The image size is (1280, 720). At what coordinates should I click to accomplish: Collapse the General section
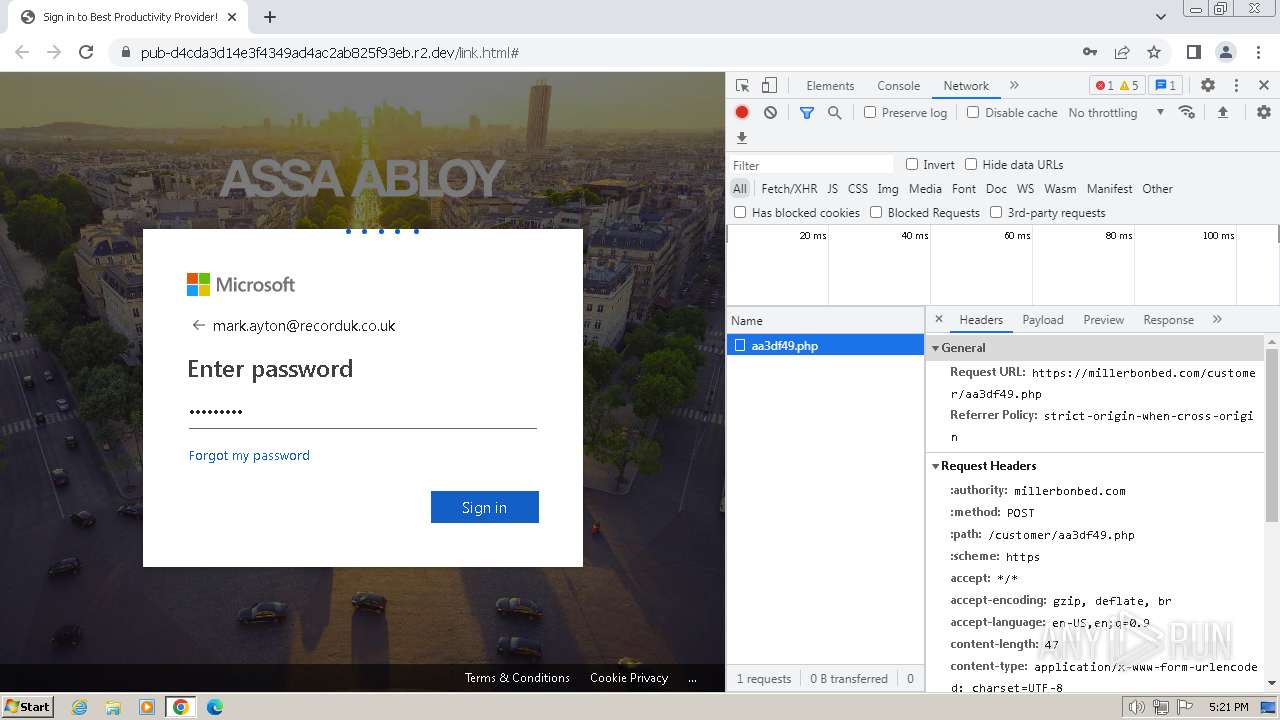coord(936,348)
